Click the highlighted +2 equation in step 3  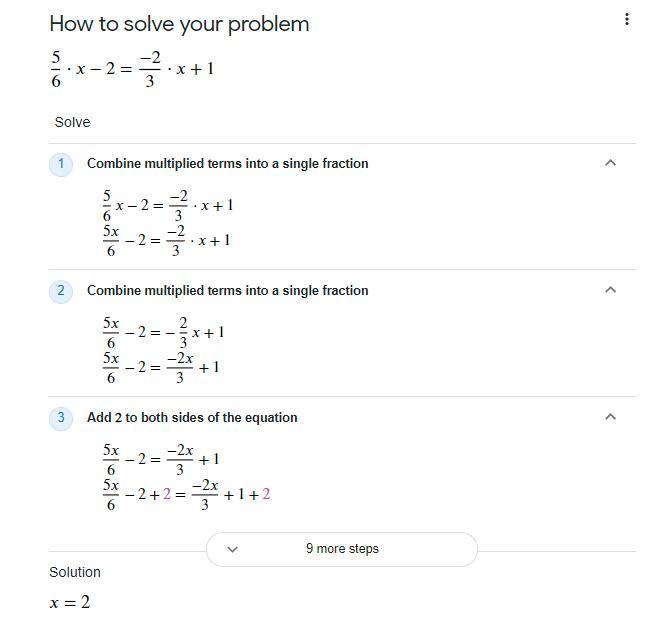(186, 494)
